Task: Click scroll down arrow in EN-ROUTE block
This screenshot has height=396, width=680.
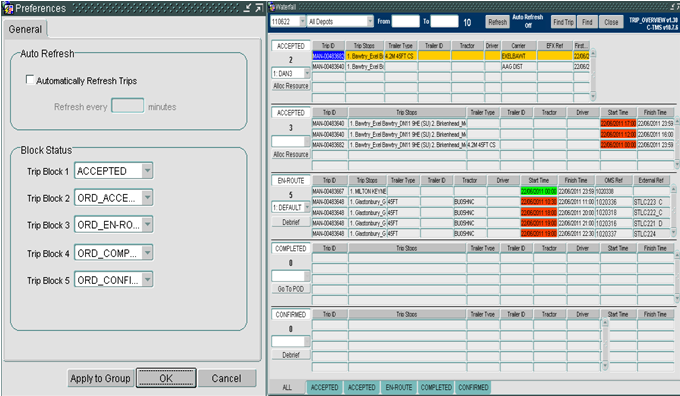Action: [x=673, y=233]
